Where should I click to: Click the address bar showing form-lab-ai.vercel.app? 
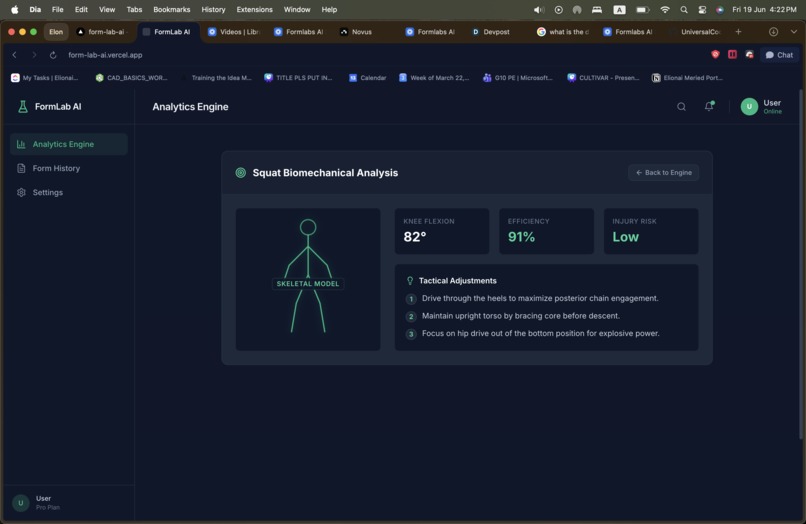pyautogui.click(x=105, y=55)
